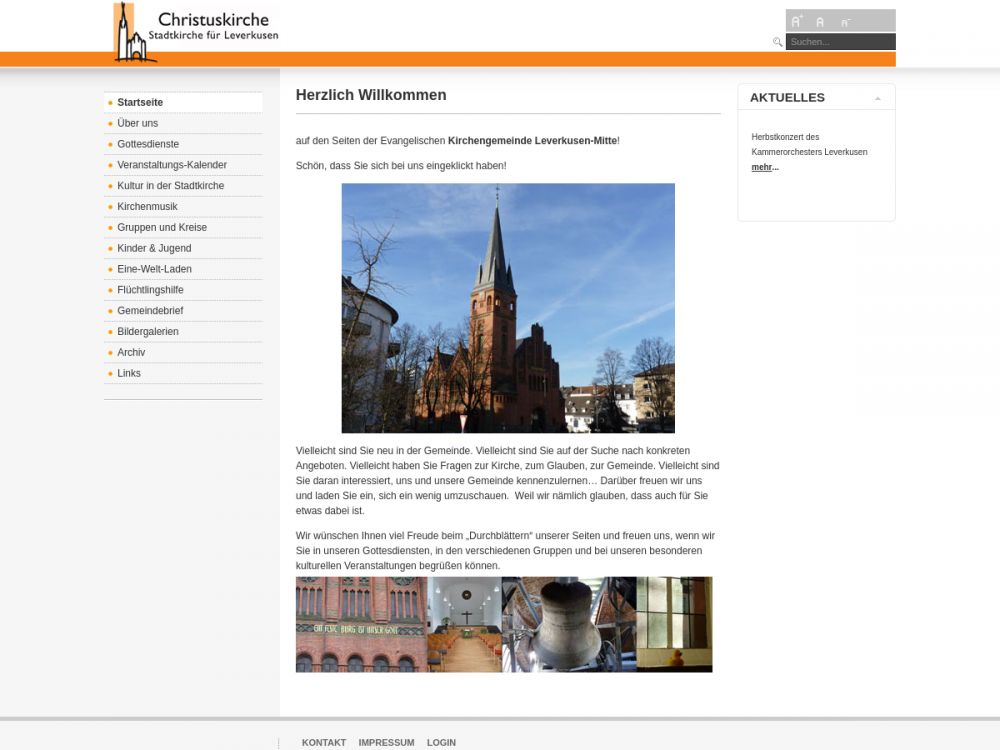
Task: Click the large church tower photo
Action: pos(508,307)
